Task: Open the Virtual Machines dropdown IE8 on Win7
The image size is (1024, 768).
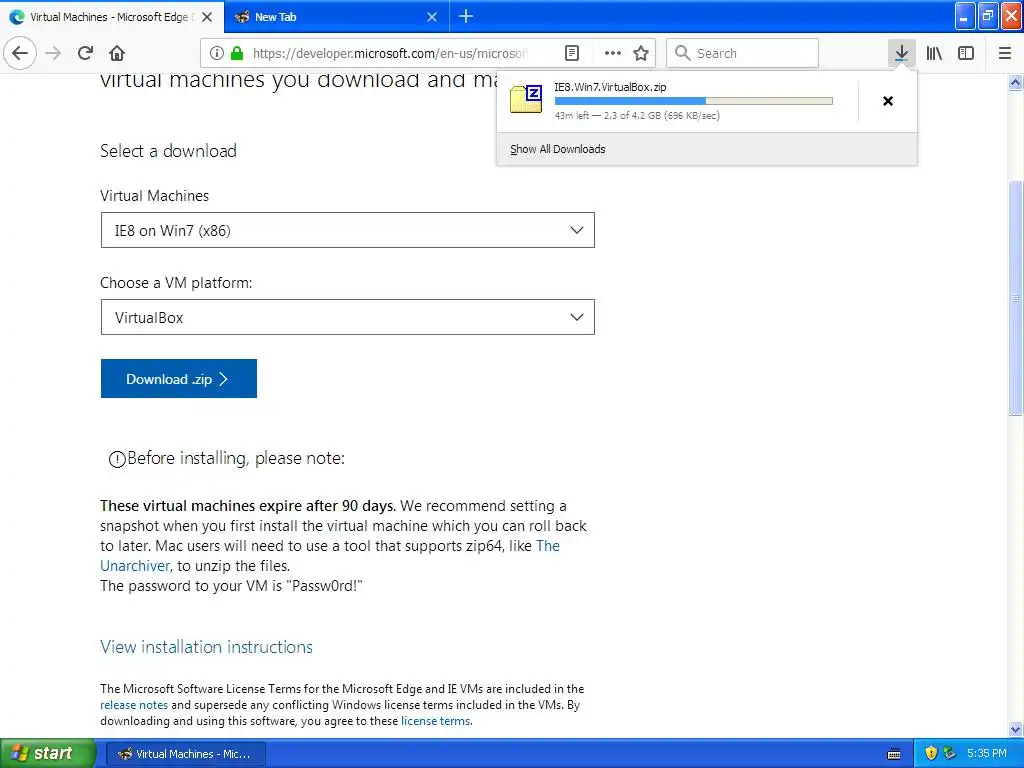Action: (347, 230)
